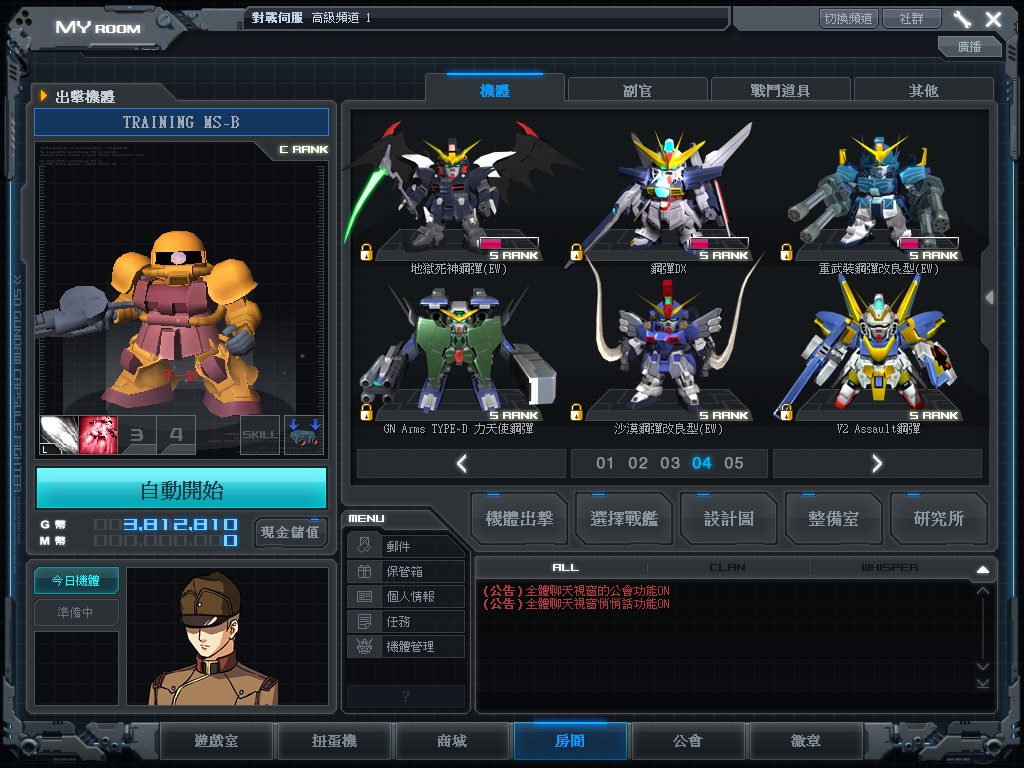Open the 扭蛋機 capsule machine
Viewport: 1024px width, 768px height.
[x=334, y=741]
